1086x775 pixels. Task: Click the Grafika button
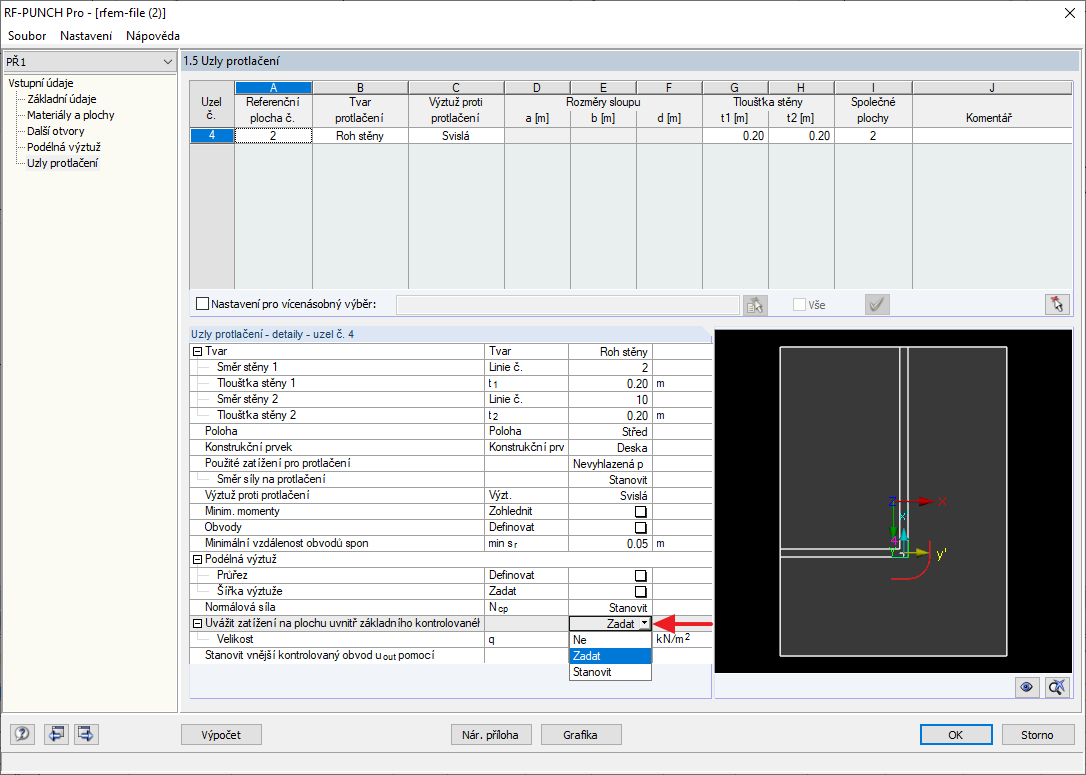580,735
